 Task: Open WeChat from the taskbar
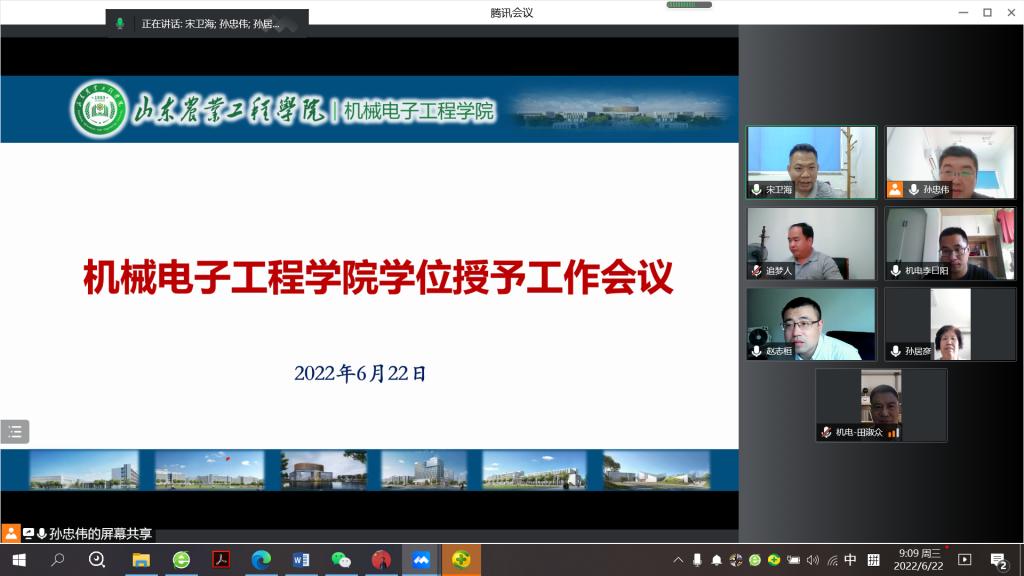coord(341,560)
